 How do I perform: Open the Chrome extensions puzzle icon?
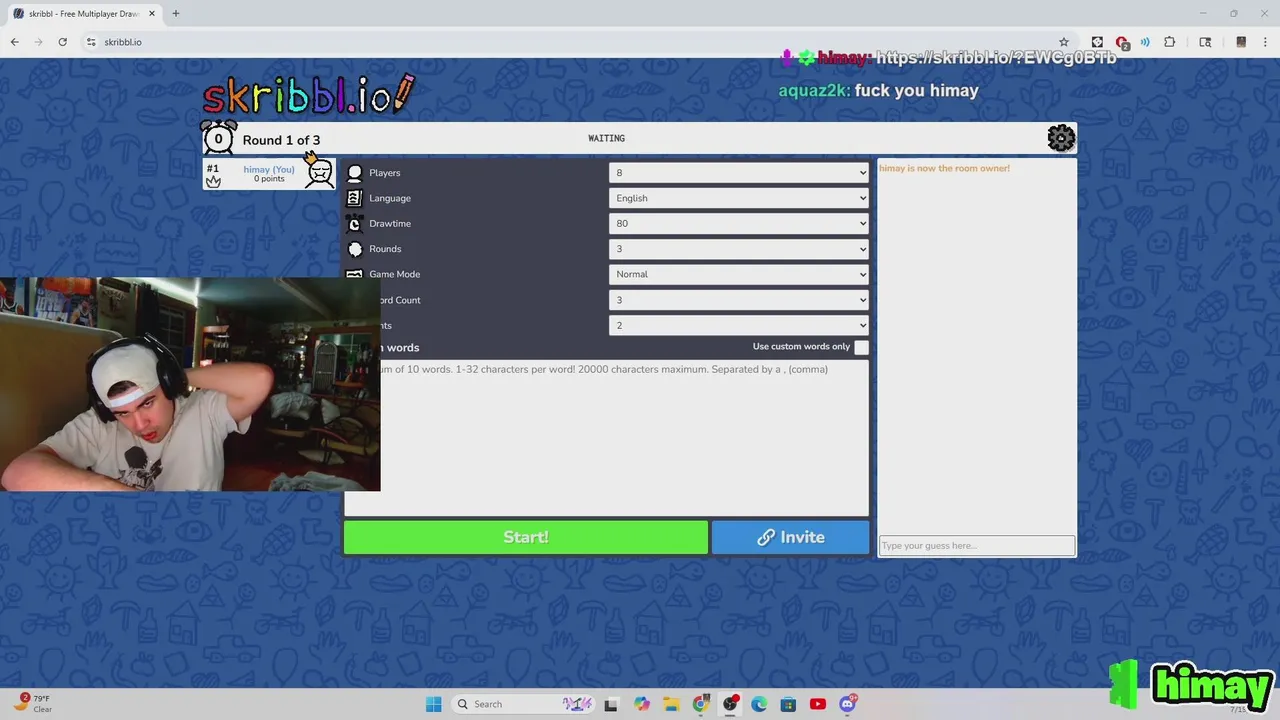pos(1169,42)
